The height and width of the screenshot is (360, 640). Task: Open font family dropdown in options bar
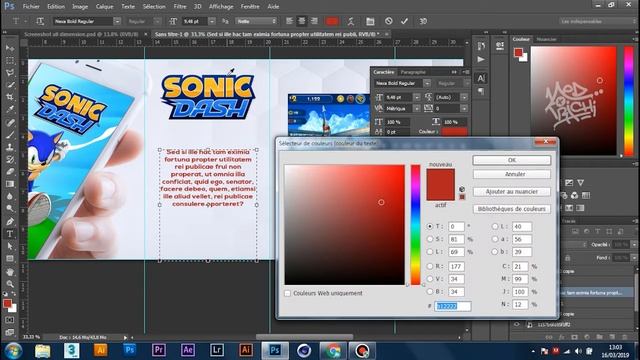pyautogui.click(x=117, y=21)
